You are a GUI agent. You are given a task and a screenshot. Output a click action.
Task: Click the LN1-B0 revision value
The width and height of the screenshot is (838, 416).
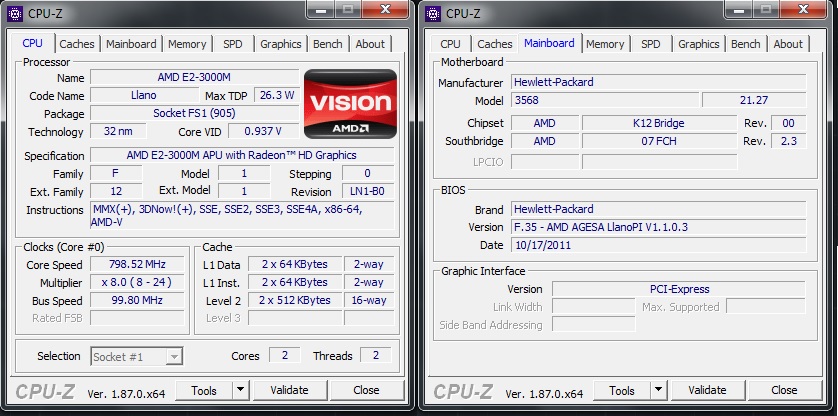click(x=367, y=191)
